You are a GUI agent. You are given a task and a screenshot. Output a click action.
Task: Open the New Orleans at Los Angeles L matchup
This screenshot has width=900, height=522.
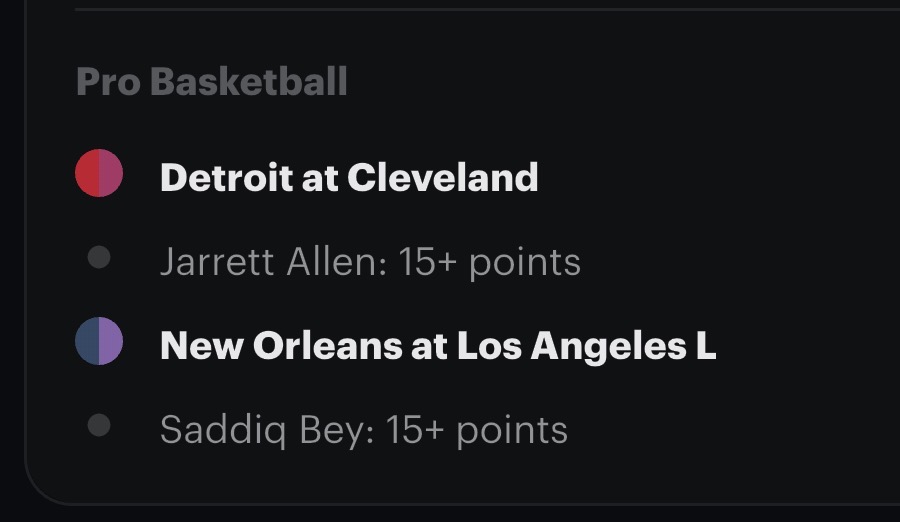(437, 346)
